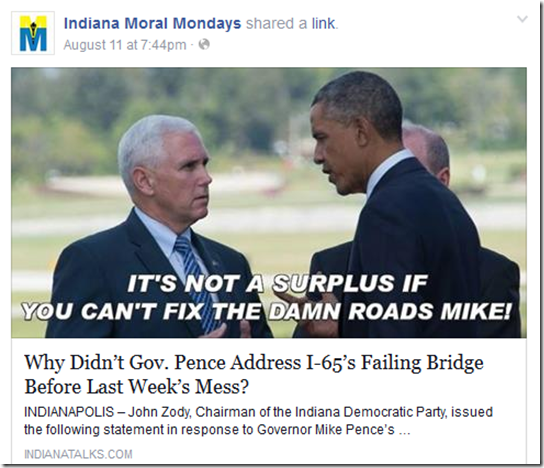Click the 'YOU CAN'T FIX THE DAMN ROADS MIKE!' caption
The height and width of the screenshot is (468, 544).
tap(266, 310)
